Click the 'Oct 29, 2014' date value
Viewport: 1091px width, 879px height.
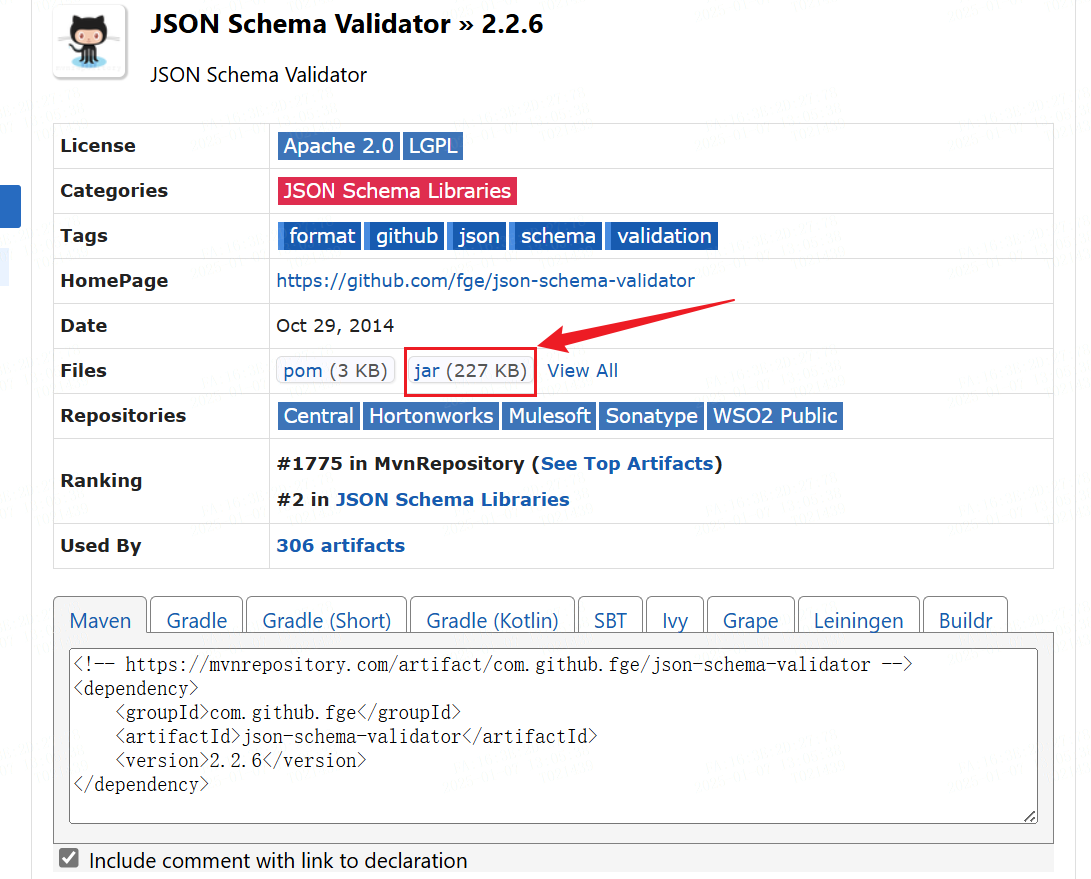tap(335, 326)
